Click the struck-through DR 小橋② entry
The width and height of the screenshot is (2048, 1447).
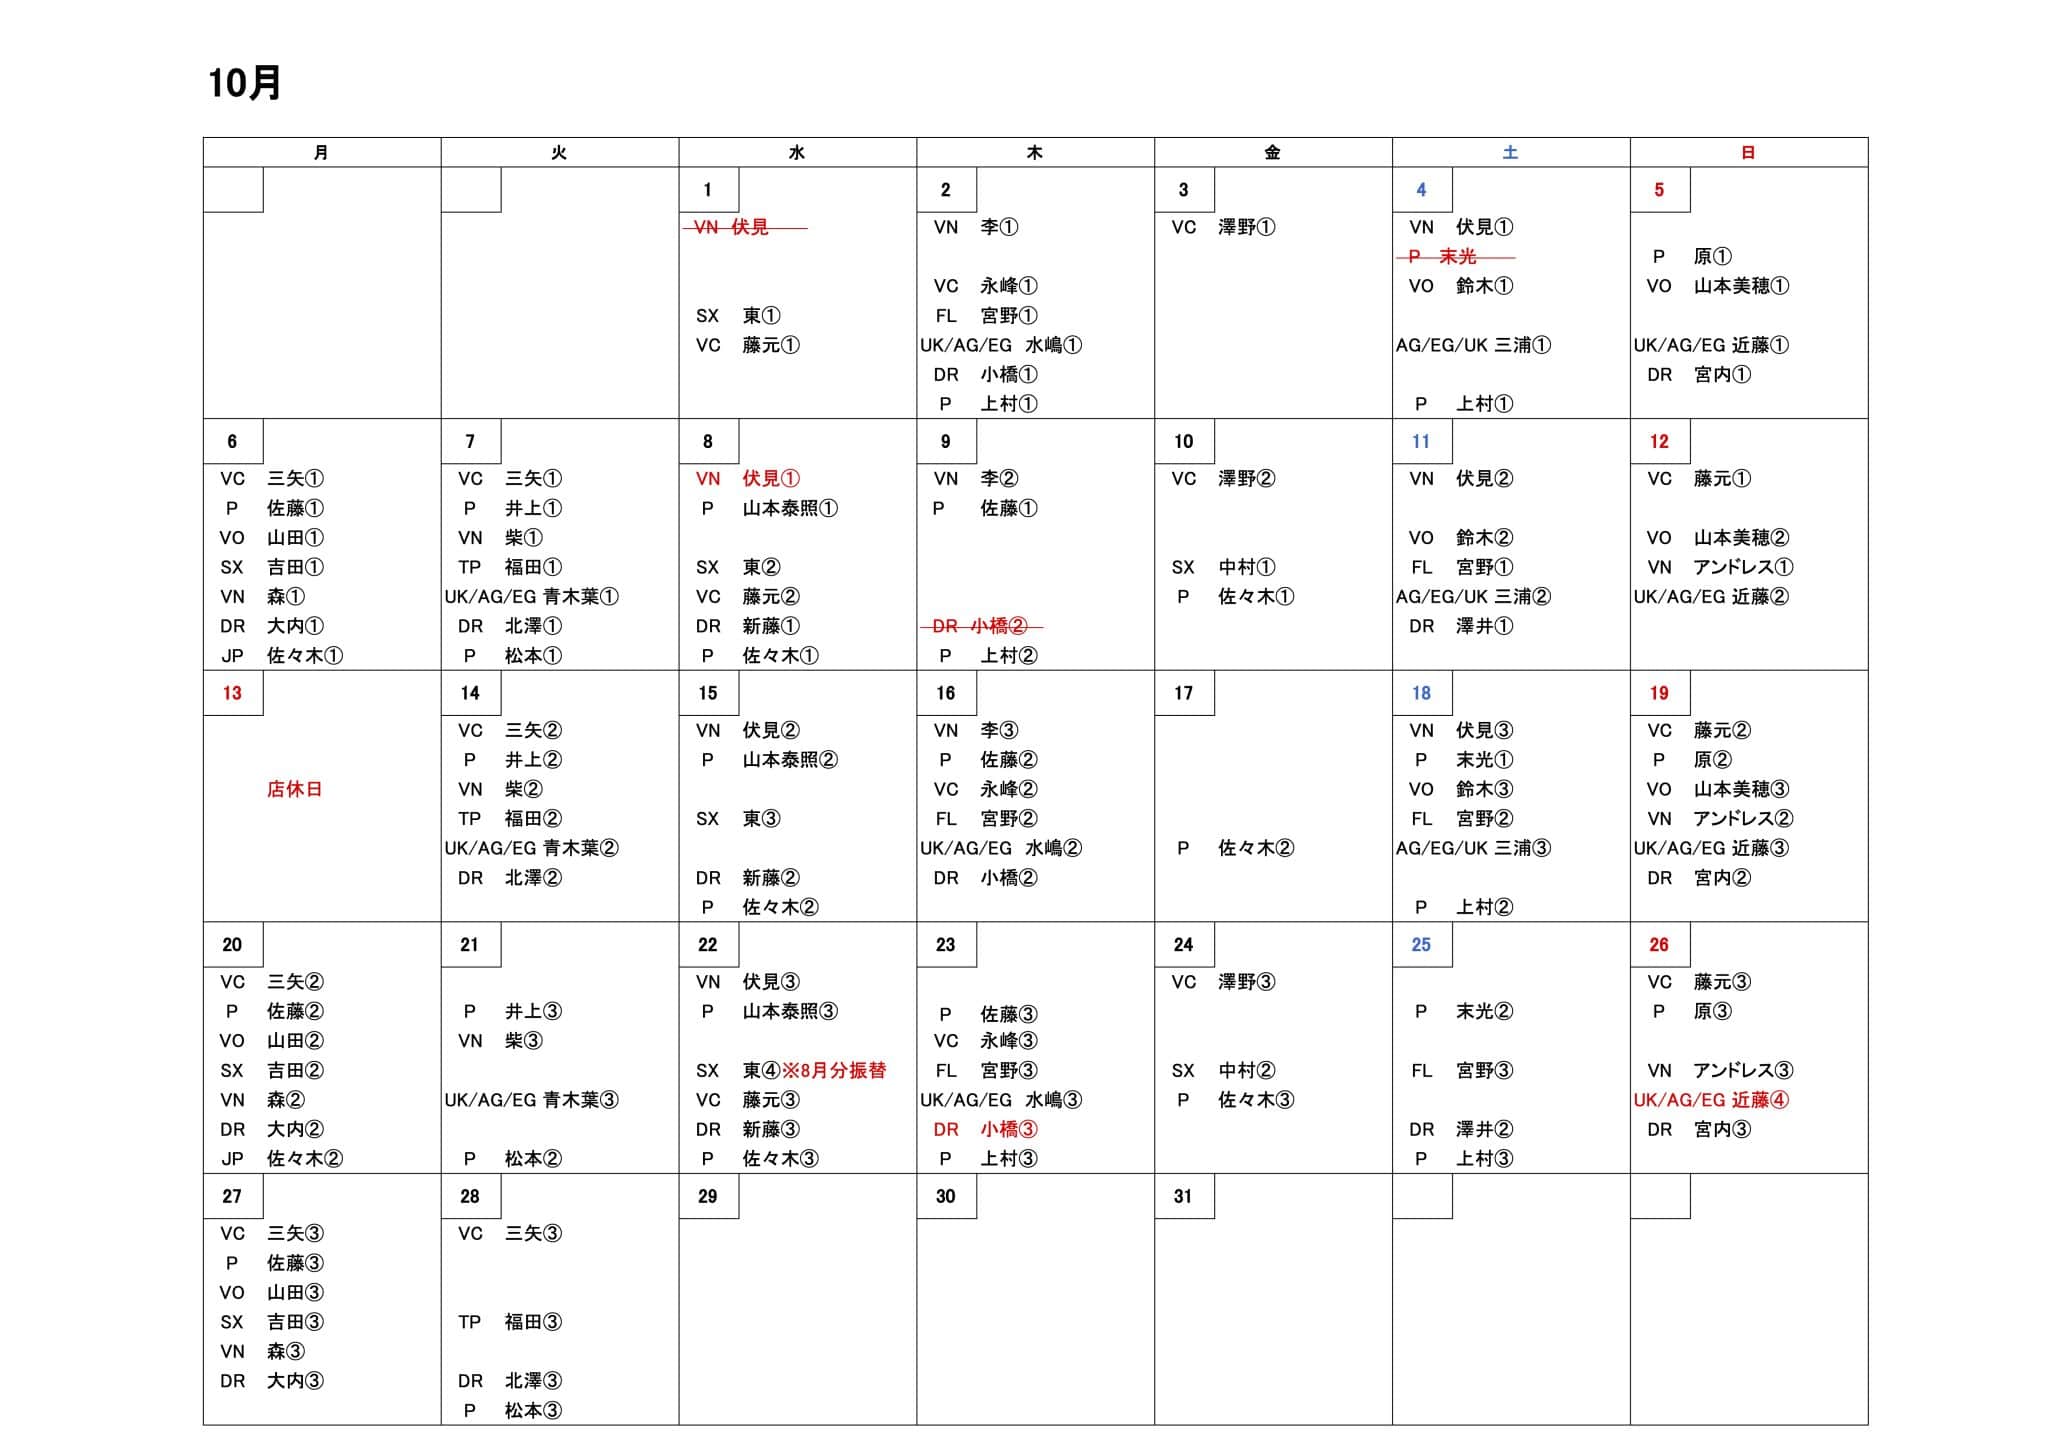(x=980, y=626)
